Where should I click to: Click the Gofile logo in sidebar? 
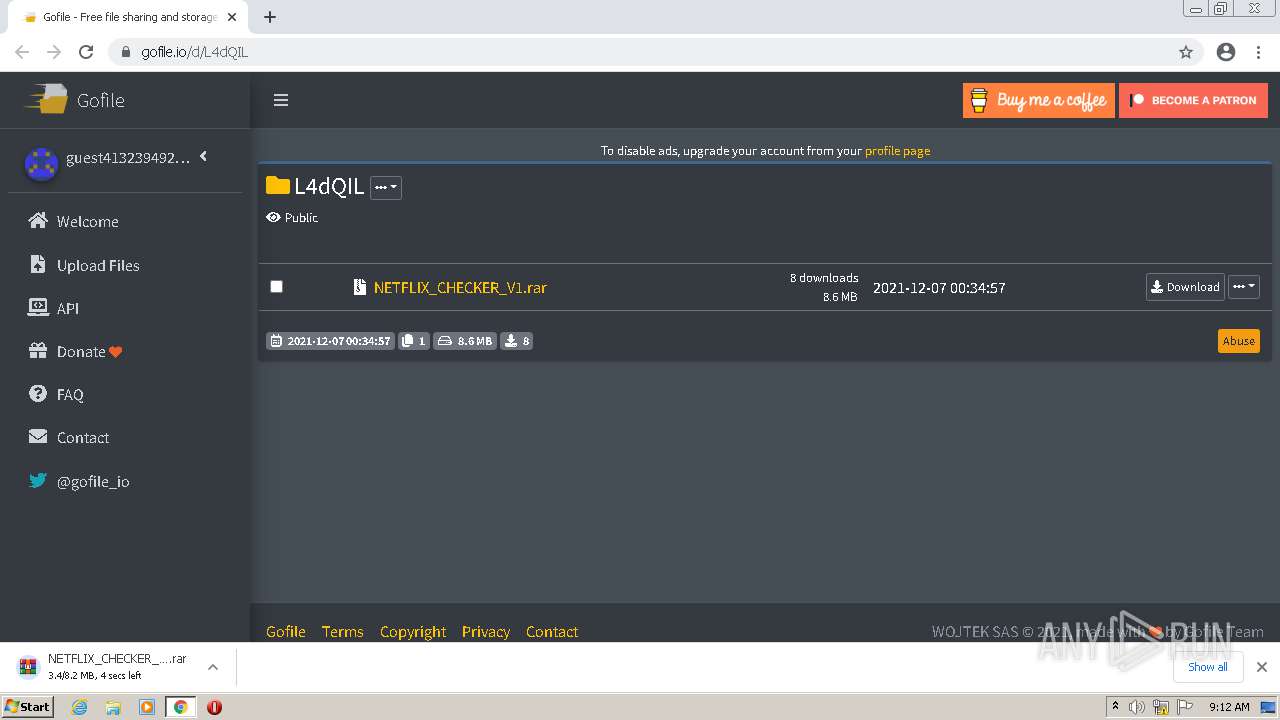click(x=75, y=100)
